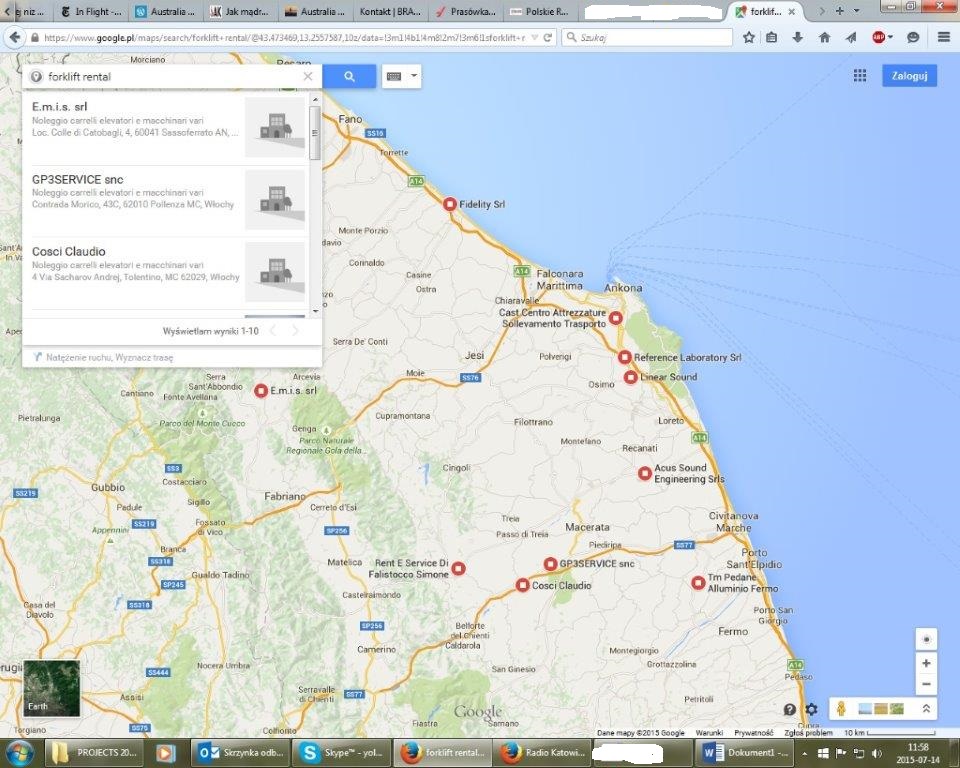
Task: Click the Warunki terms link
Action: point(709,732)
